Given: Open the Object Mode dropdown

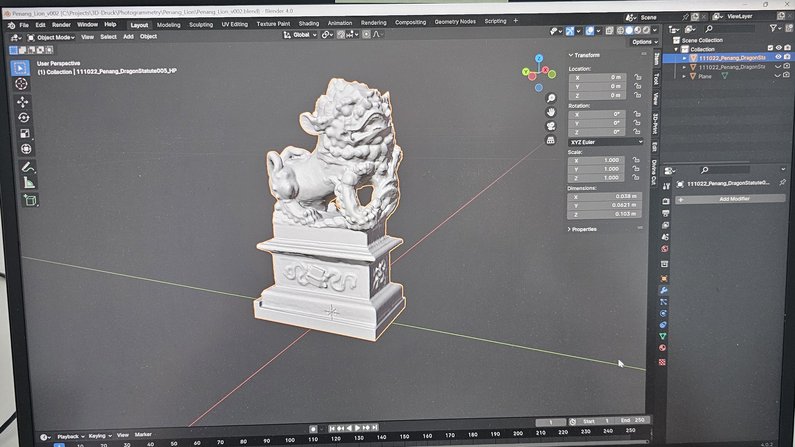Looking at the screenshot, I should click(48, 37).
